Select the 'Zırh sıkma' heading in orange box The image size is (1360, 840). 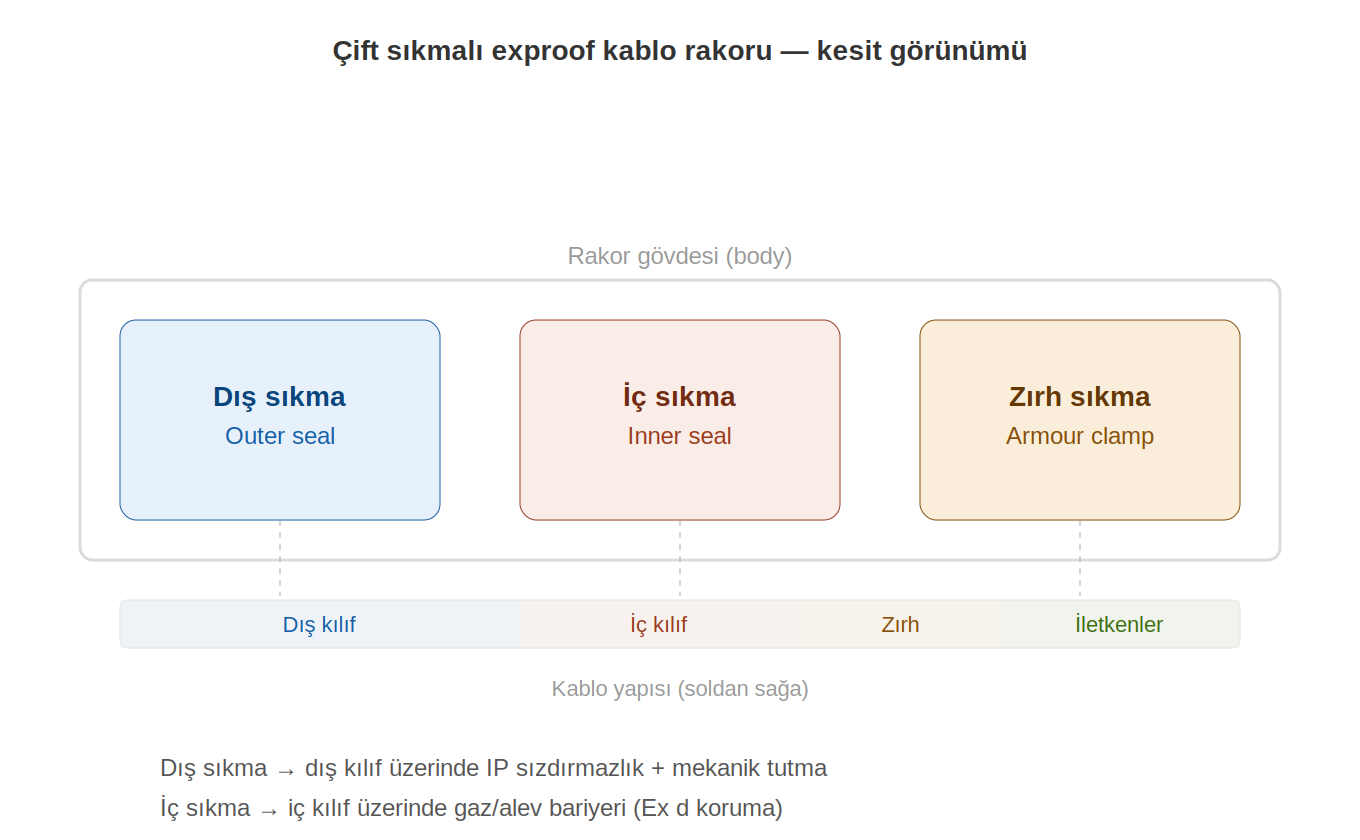1079,397
